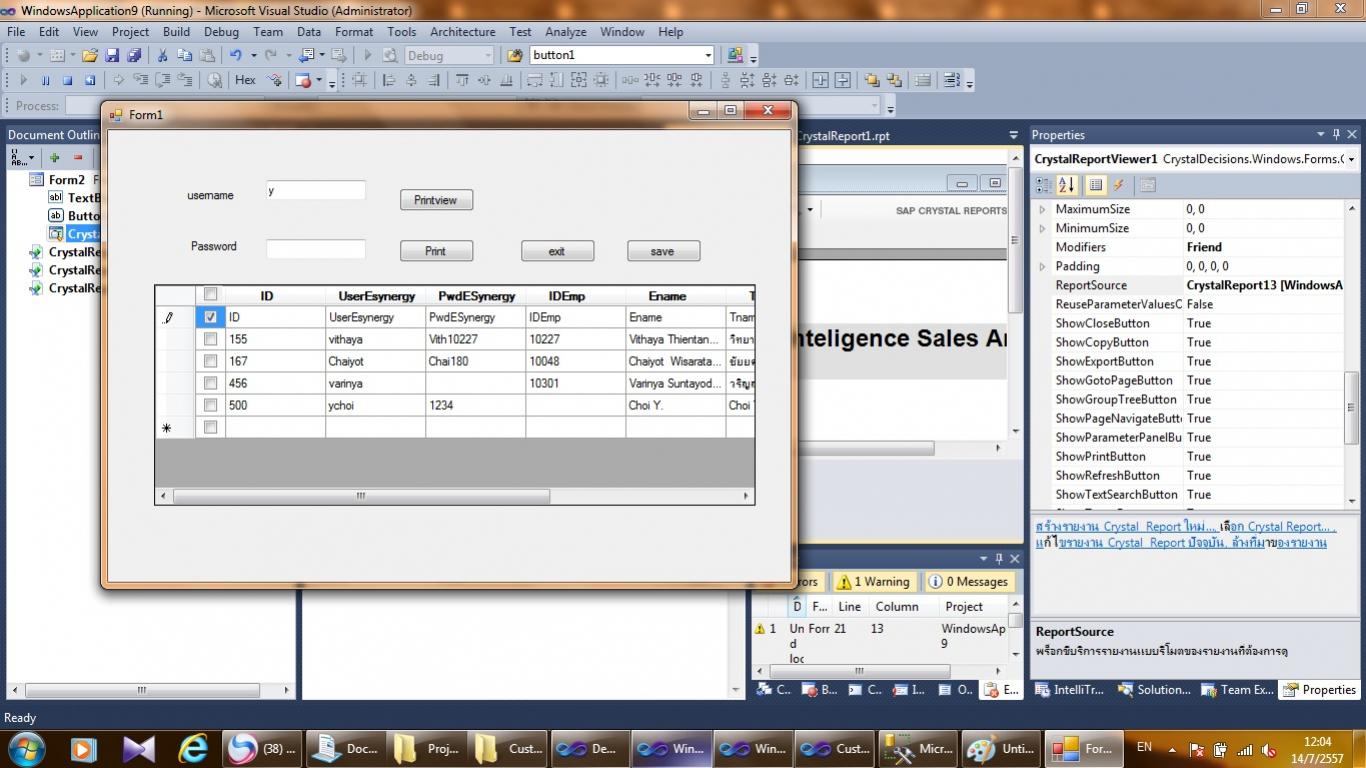This screenshot has width=1366, height=768.
Task: Click the Save icon in the toolbar
Action: [x=112, y=56]
